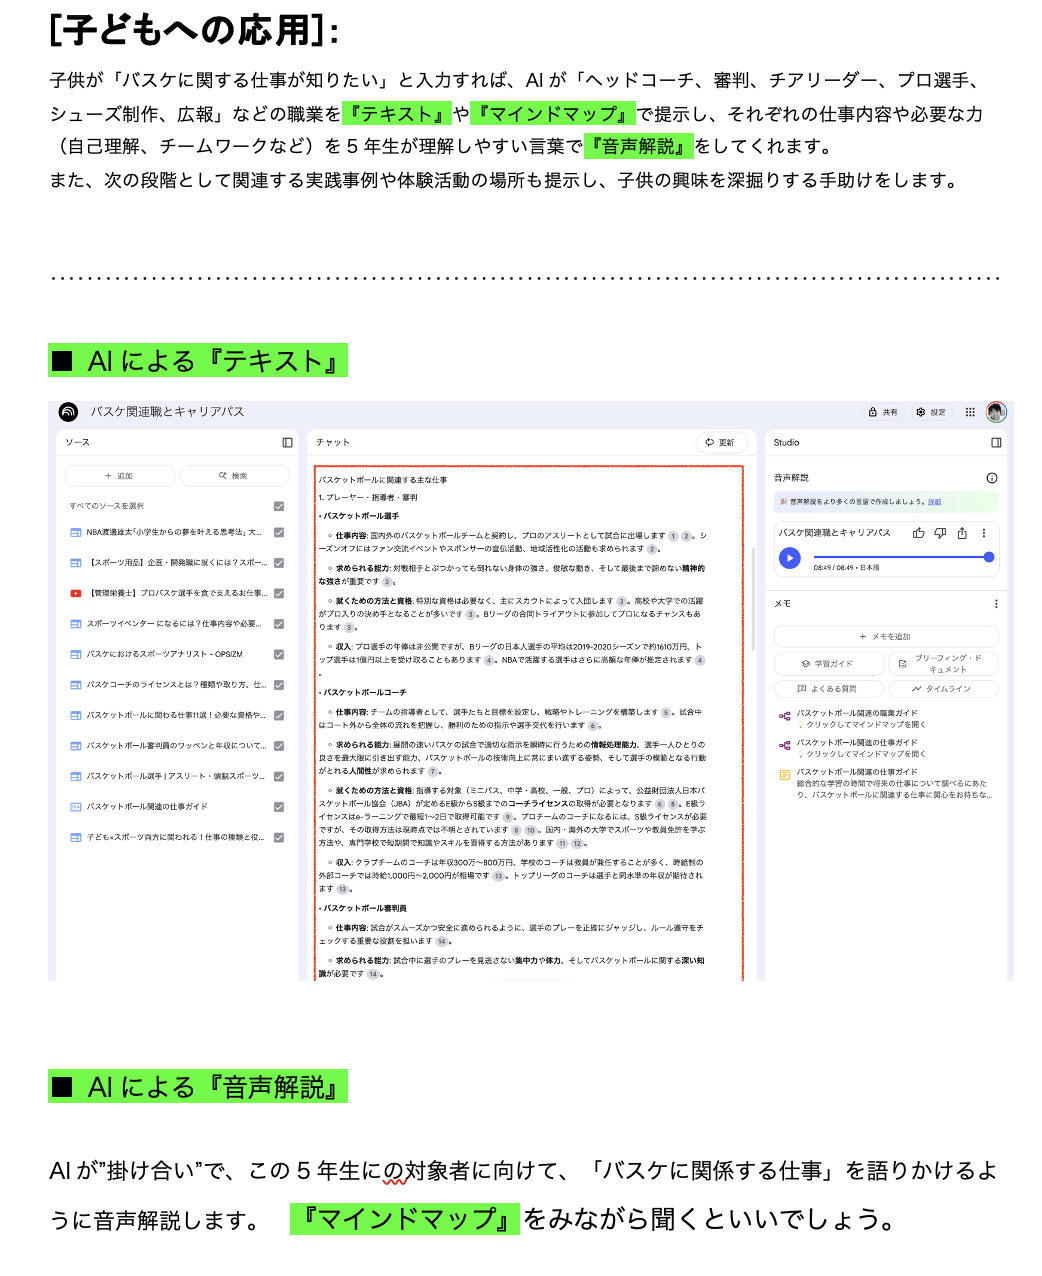The width and height of the screenshot is (1042, 1276).
Task: Click the info icon beside 音声解説
Action: point(992,478)
